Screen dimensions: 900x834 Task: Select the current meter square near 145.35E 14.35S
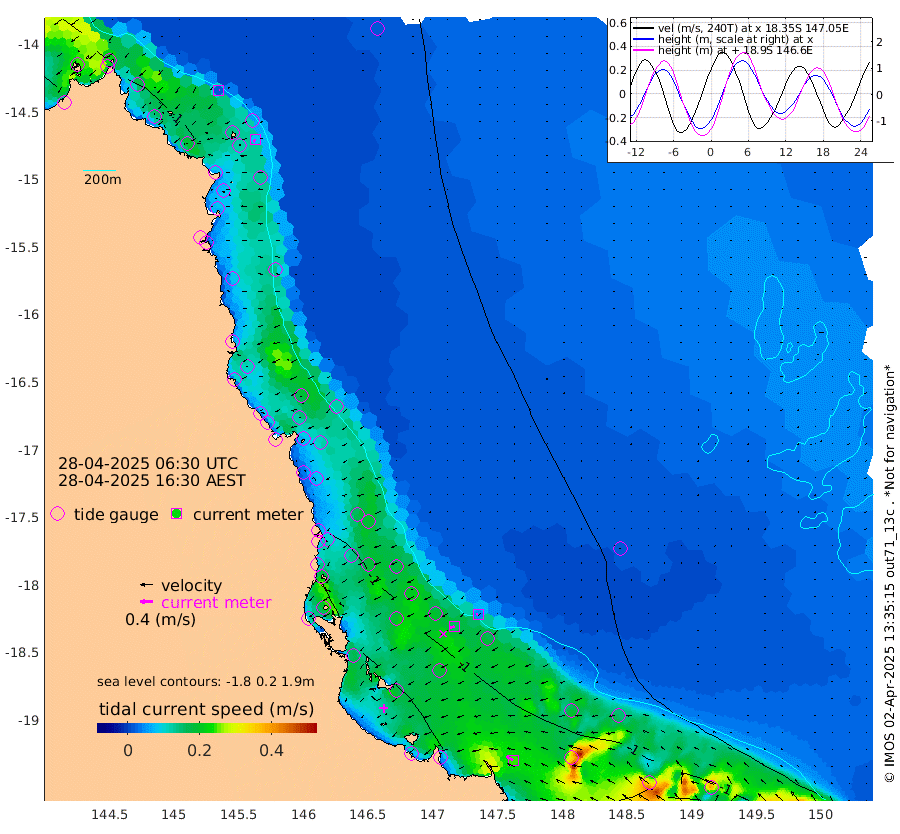pyautogui.click(x=218, y=90)
